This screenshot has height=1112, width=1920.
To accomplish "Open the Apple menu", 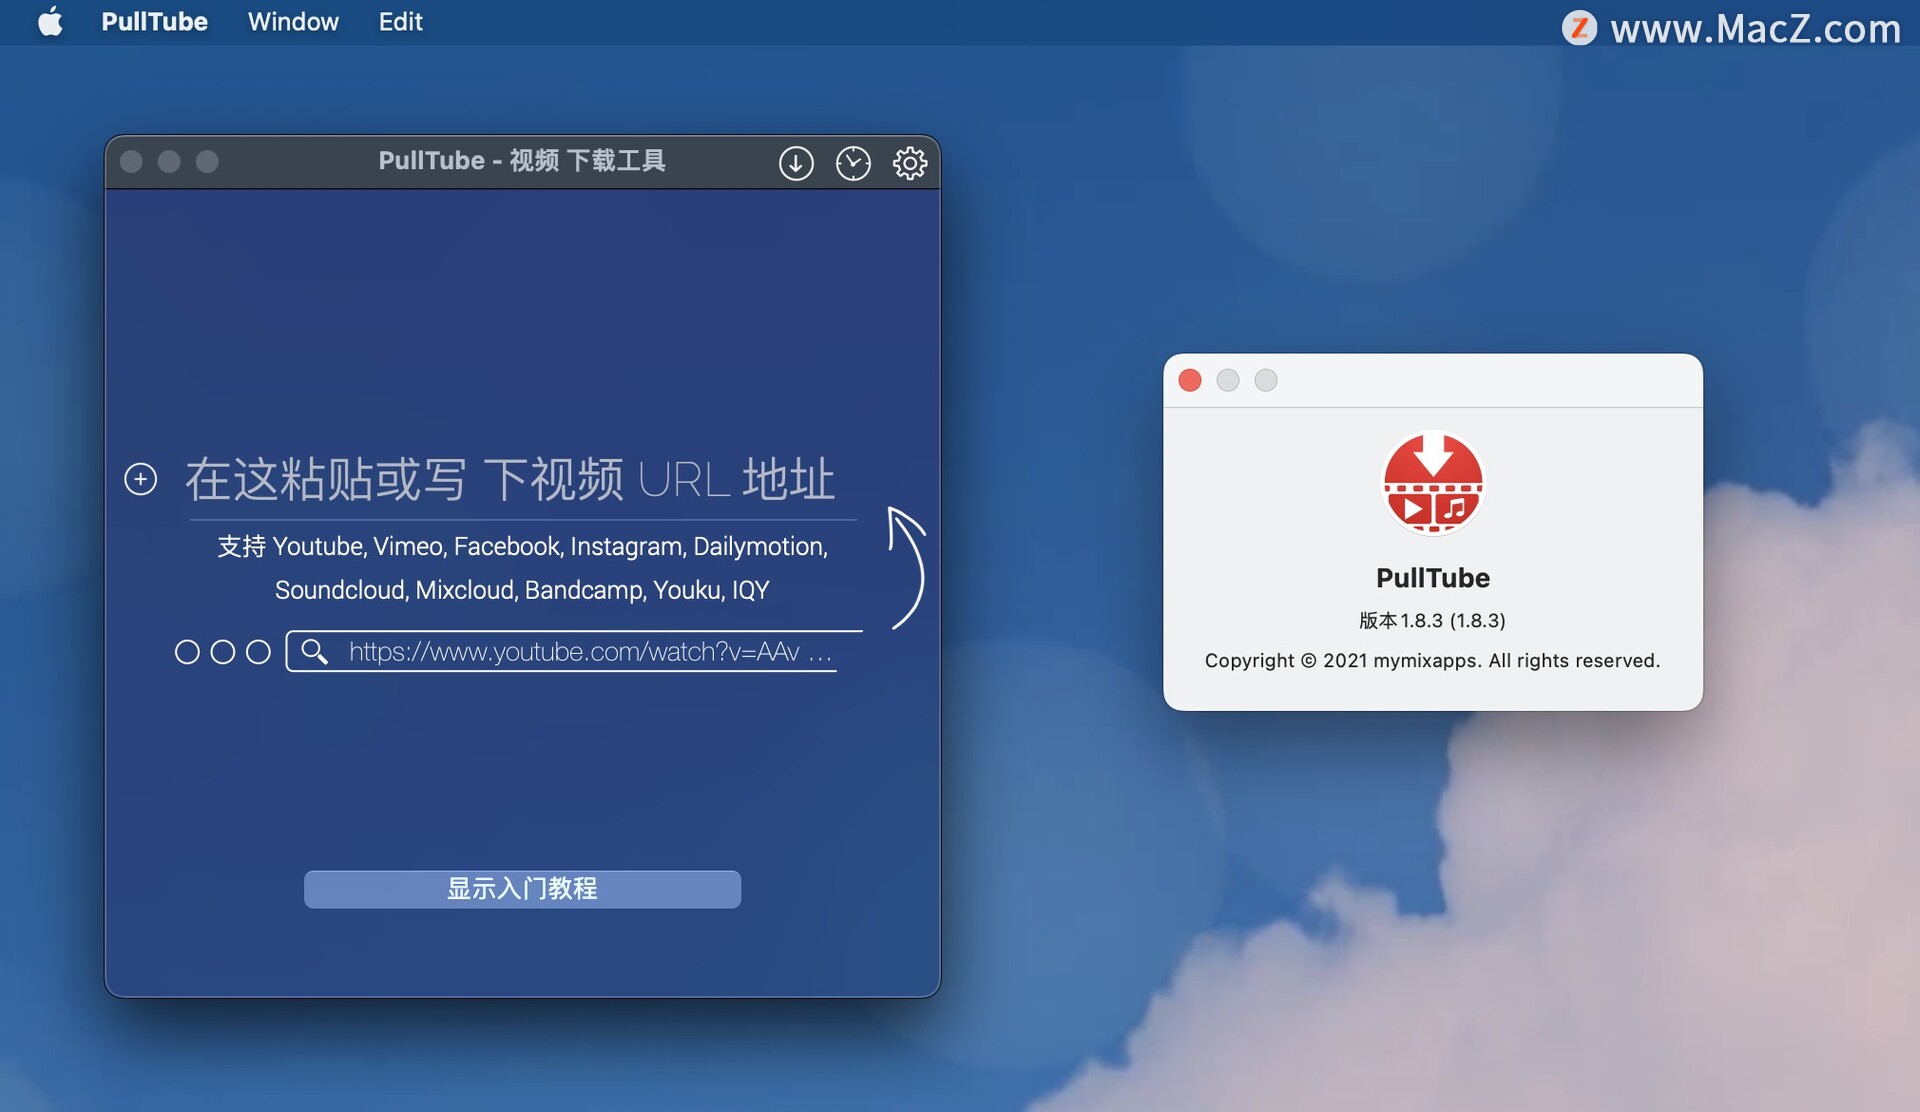I will 50,22.
